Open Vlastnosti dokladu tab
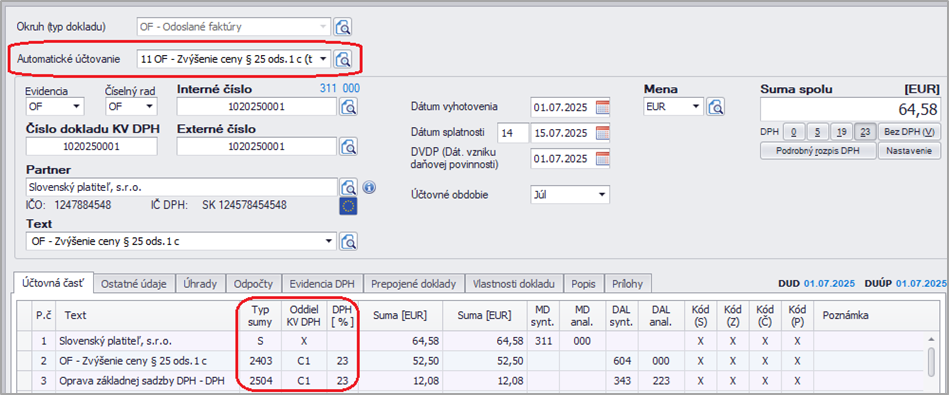 pos(513,283)
